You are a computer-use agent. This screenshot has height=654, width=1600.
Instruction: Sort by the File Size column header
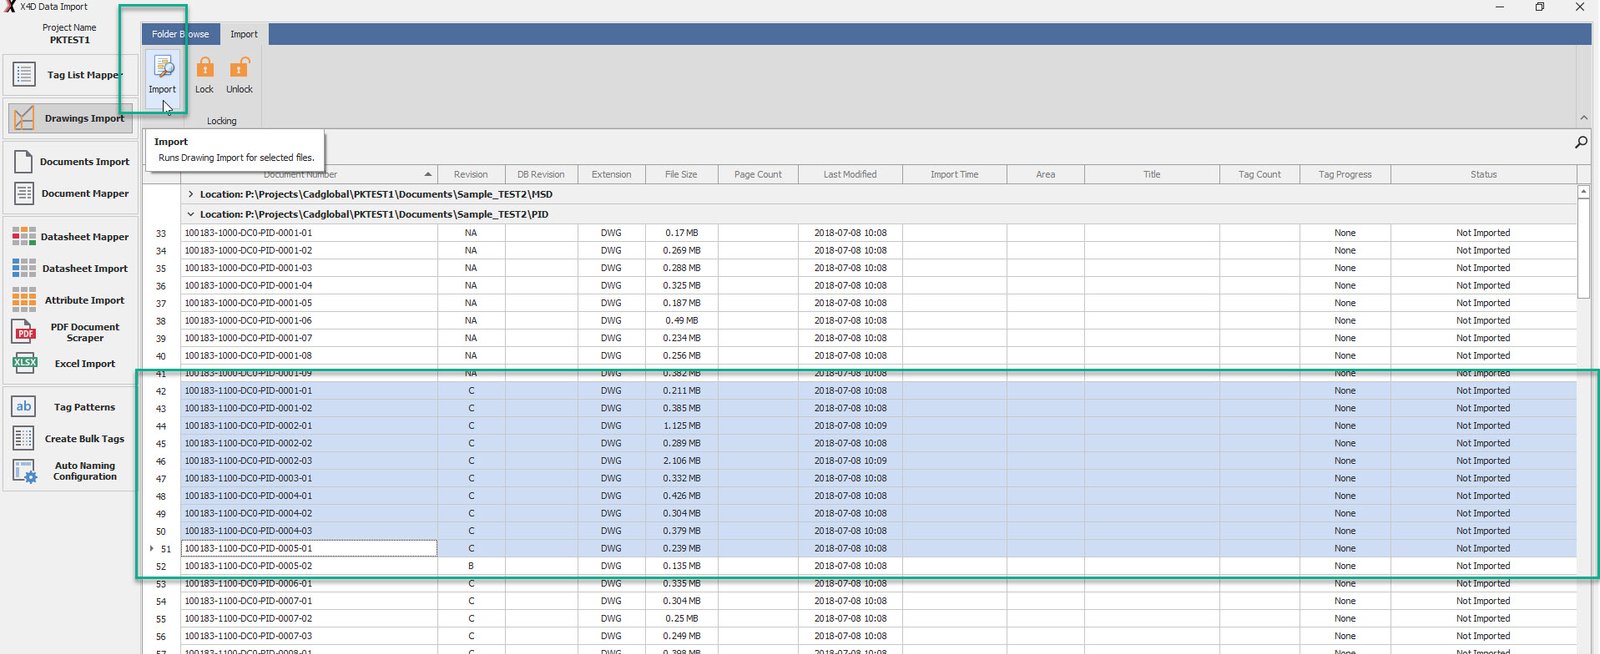681,174
